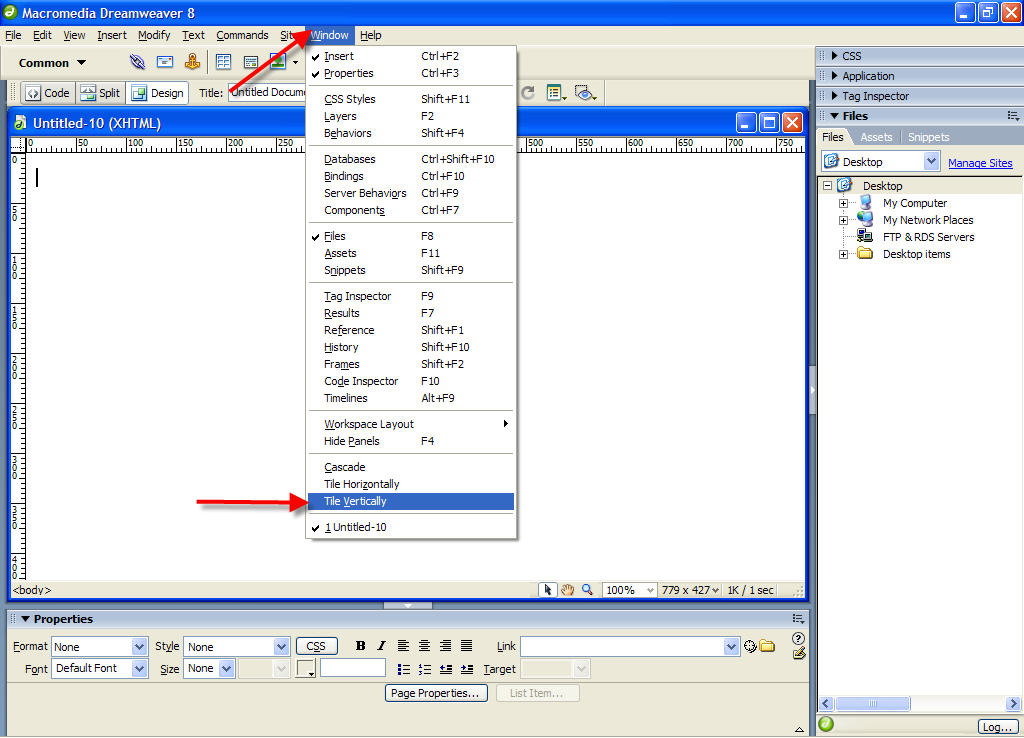This screenshot has width=1024, height=738.
Task: Open Properties panel help question icon
Action: tap(798, 638)
